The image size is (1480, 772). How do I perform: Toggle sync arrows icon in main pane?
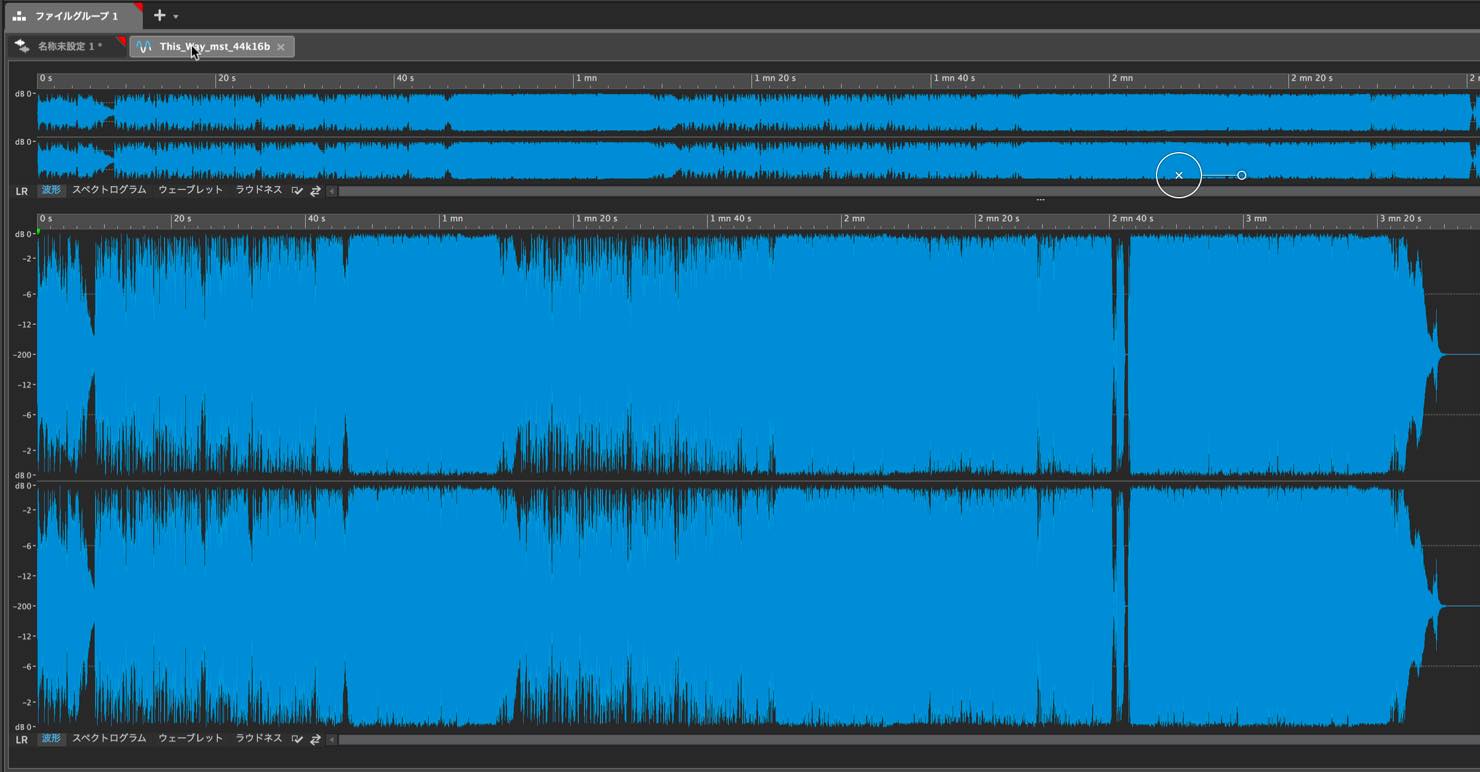point(315,739)
